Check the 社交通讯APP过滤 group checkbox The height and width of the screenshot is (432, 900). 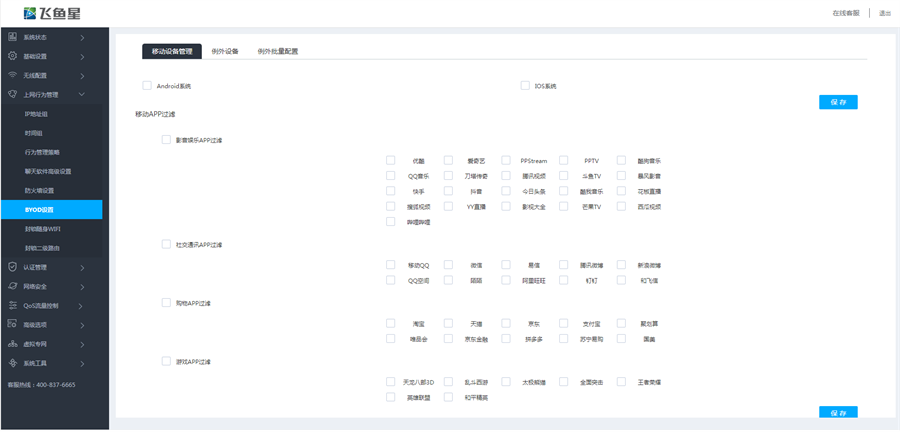click(x=166, y=244)
